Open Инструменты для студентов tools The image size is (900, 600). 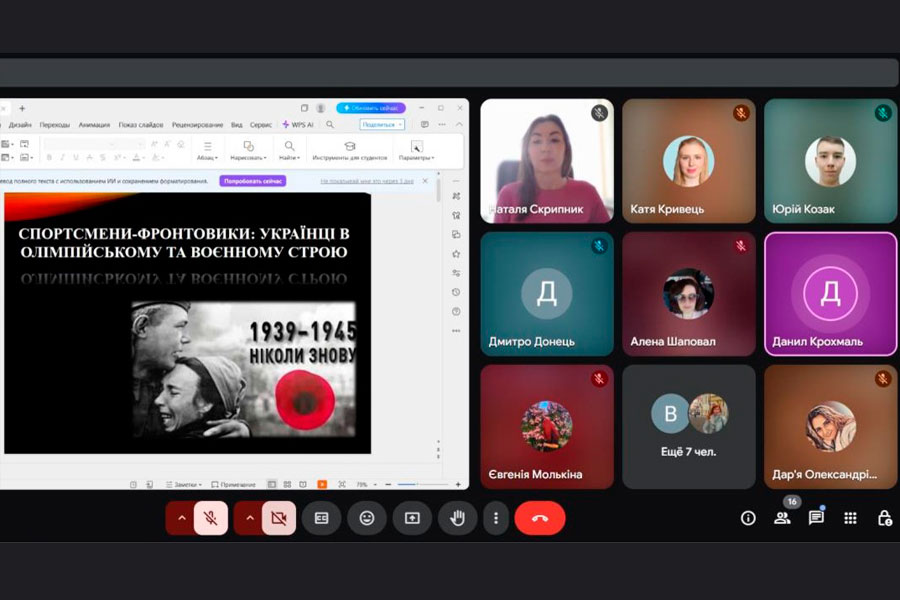[x=350, y=151]
